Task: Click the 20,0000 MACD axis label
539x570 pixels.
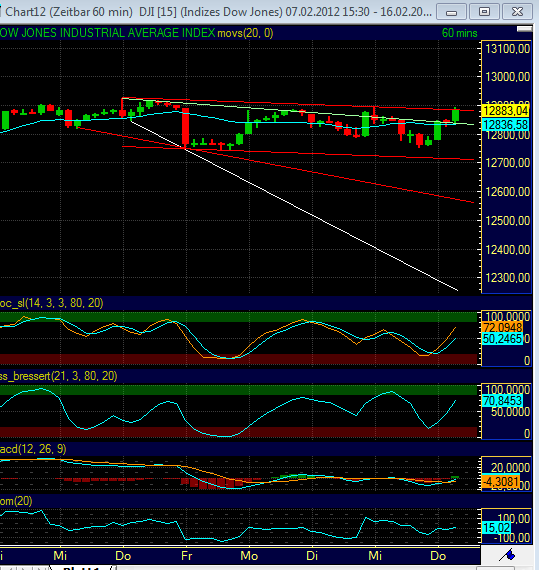Action: 510,467
